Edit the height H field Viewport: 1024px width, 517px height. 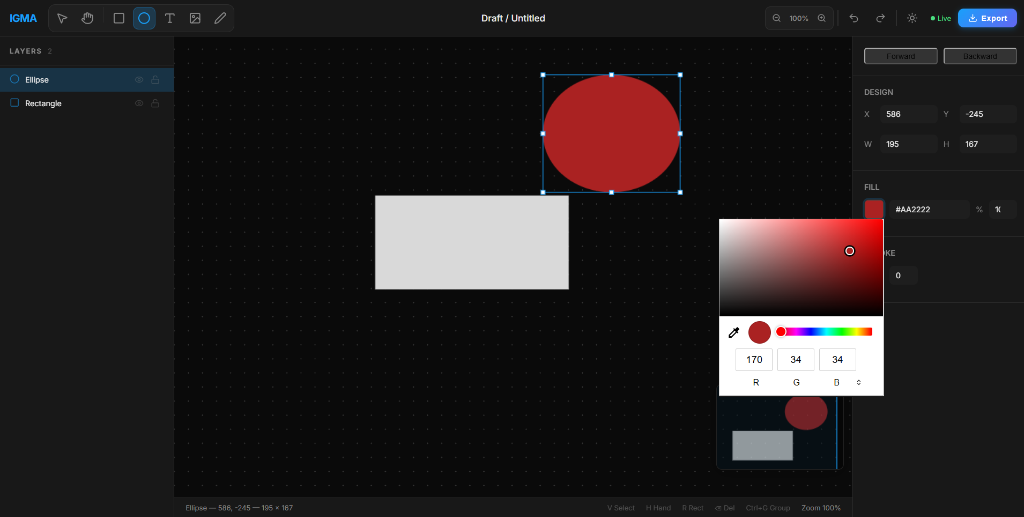tap(988, 144)
